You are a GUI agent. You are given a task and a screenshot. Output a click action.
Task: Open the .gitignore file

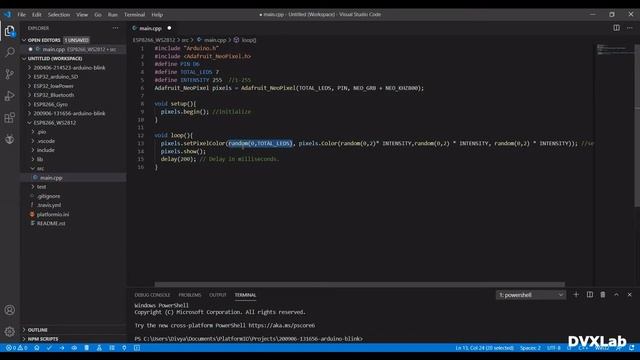tap(73, 196)
